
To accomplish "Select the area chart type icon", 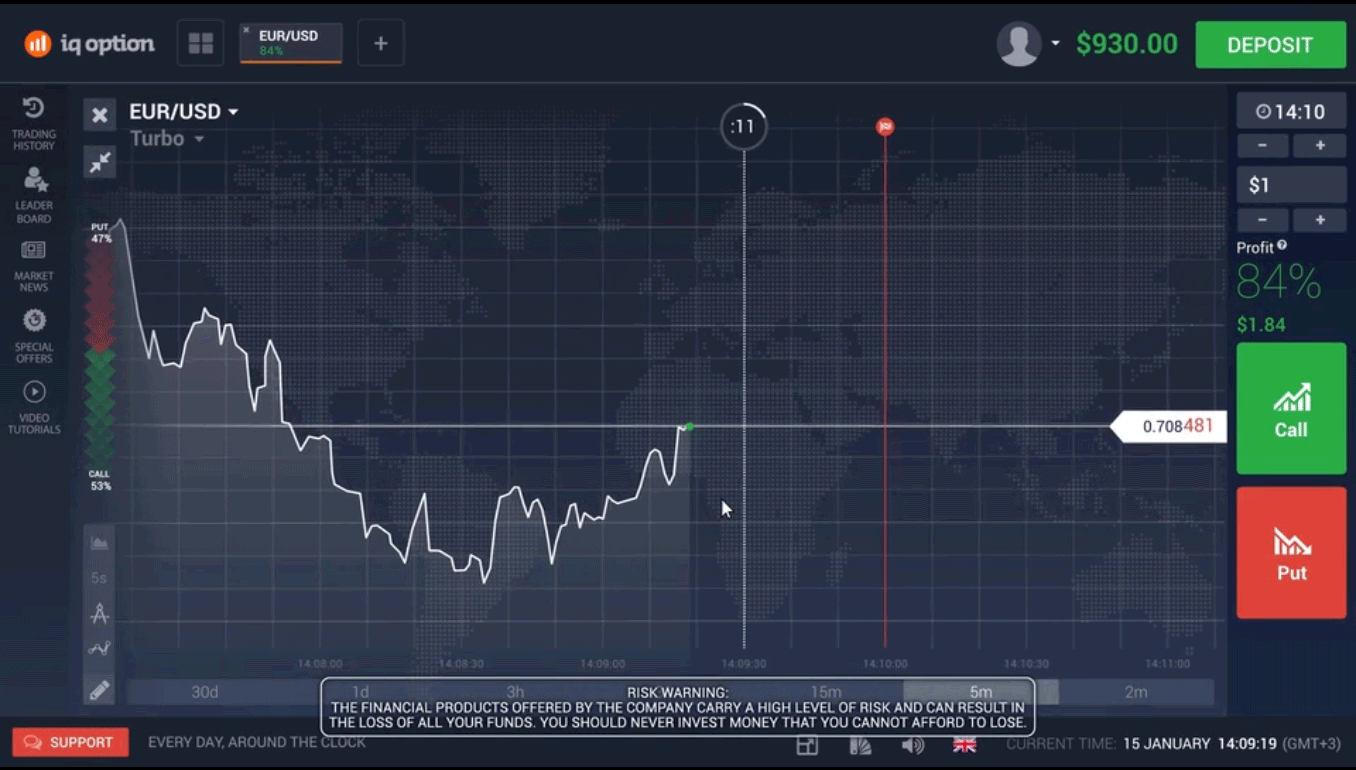I will [99, 543].
